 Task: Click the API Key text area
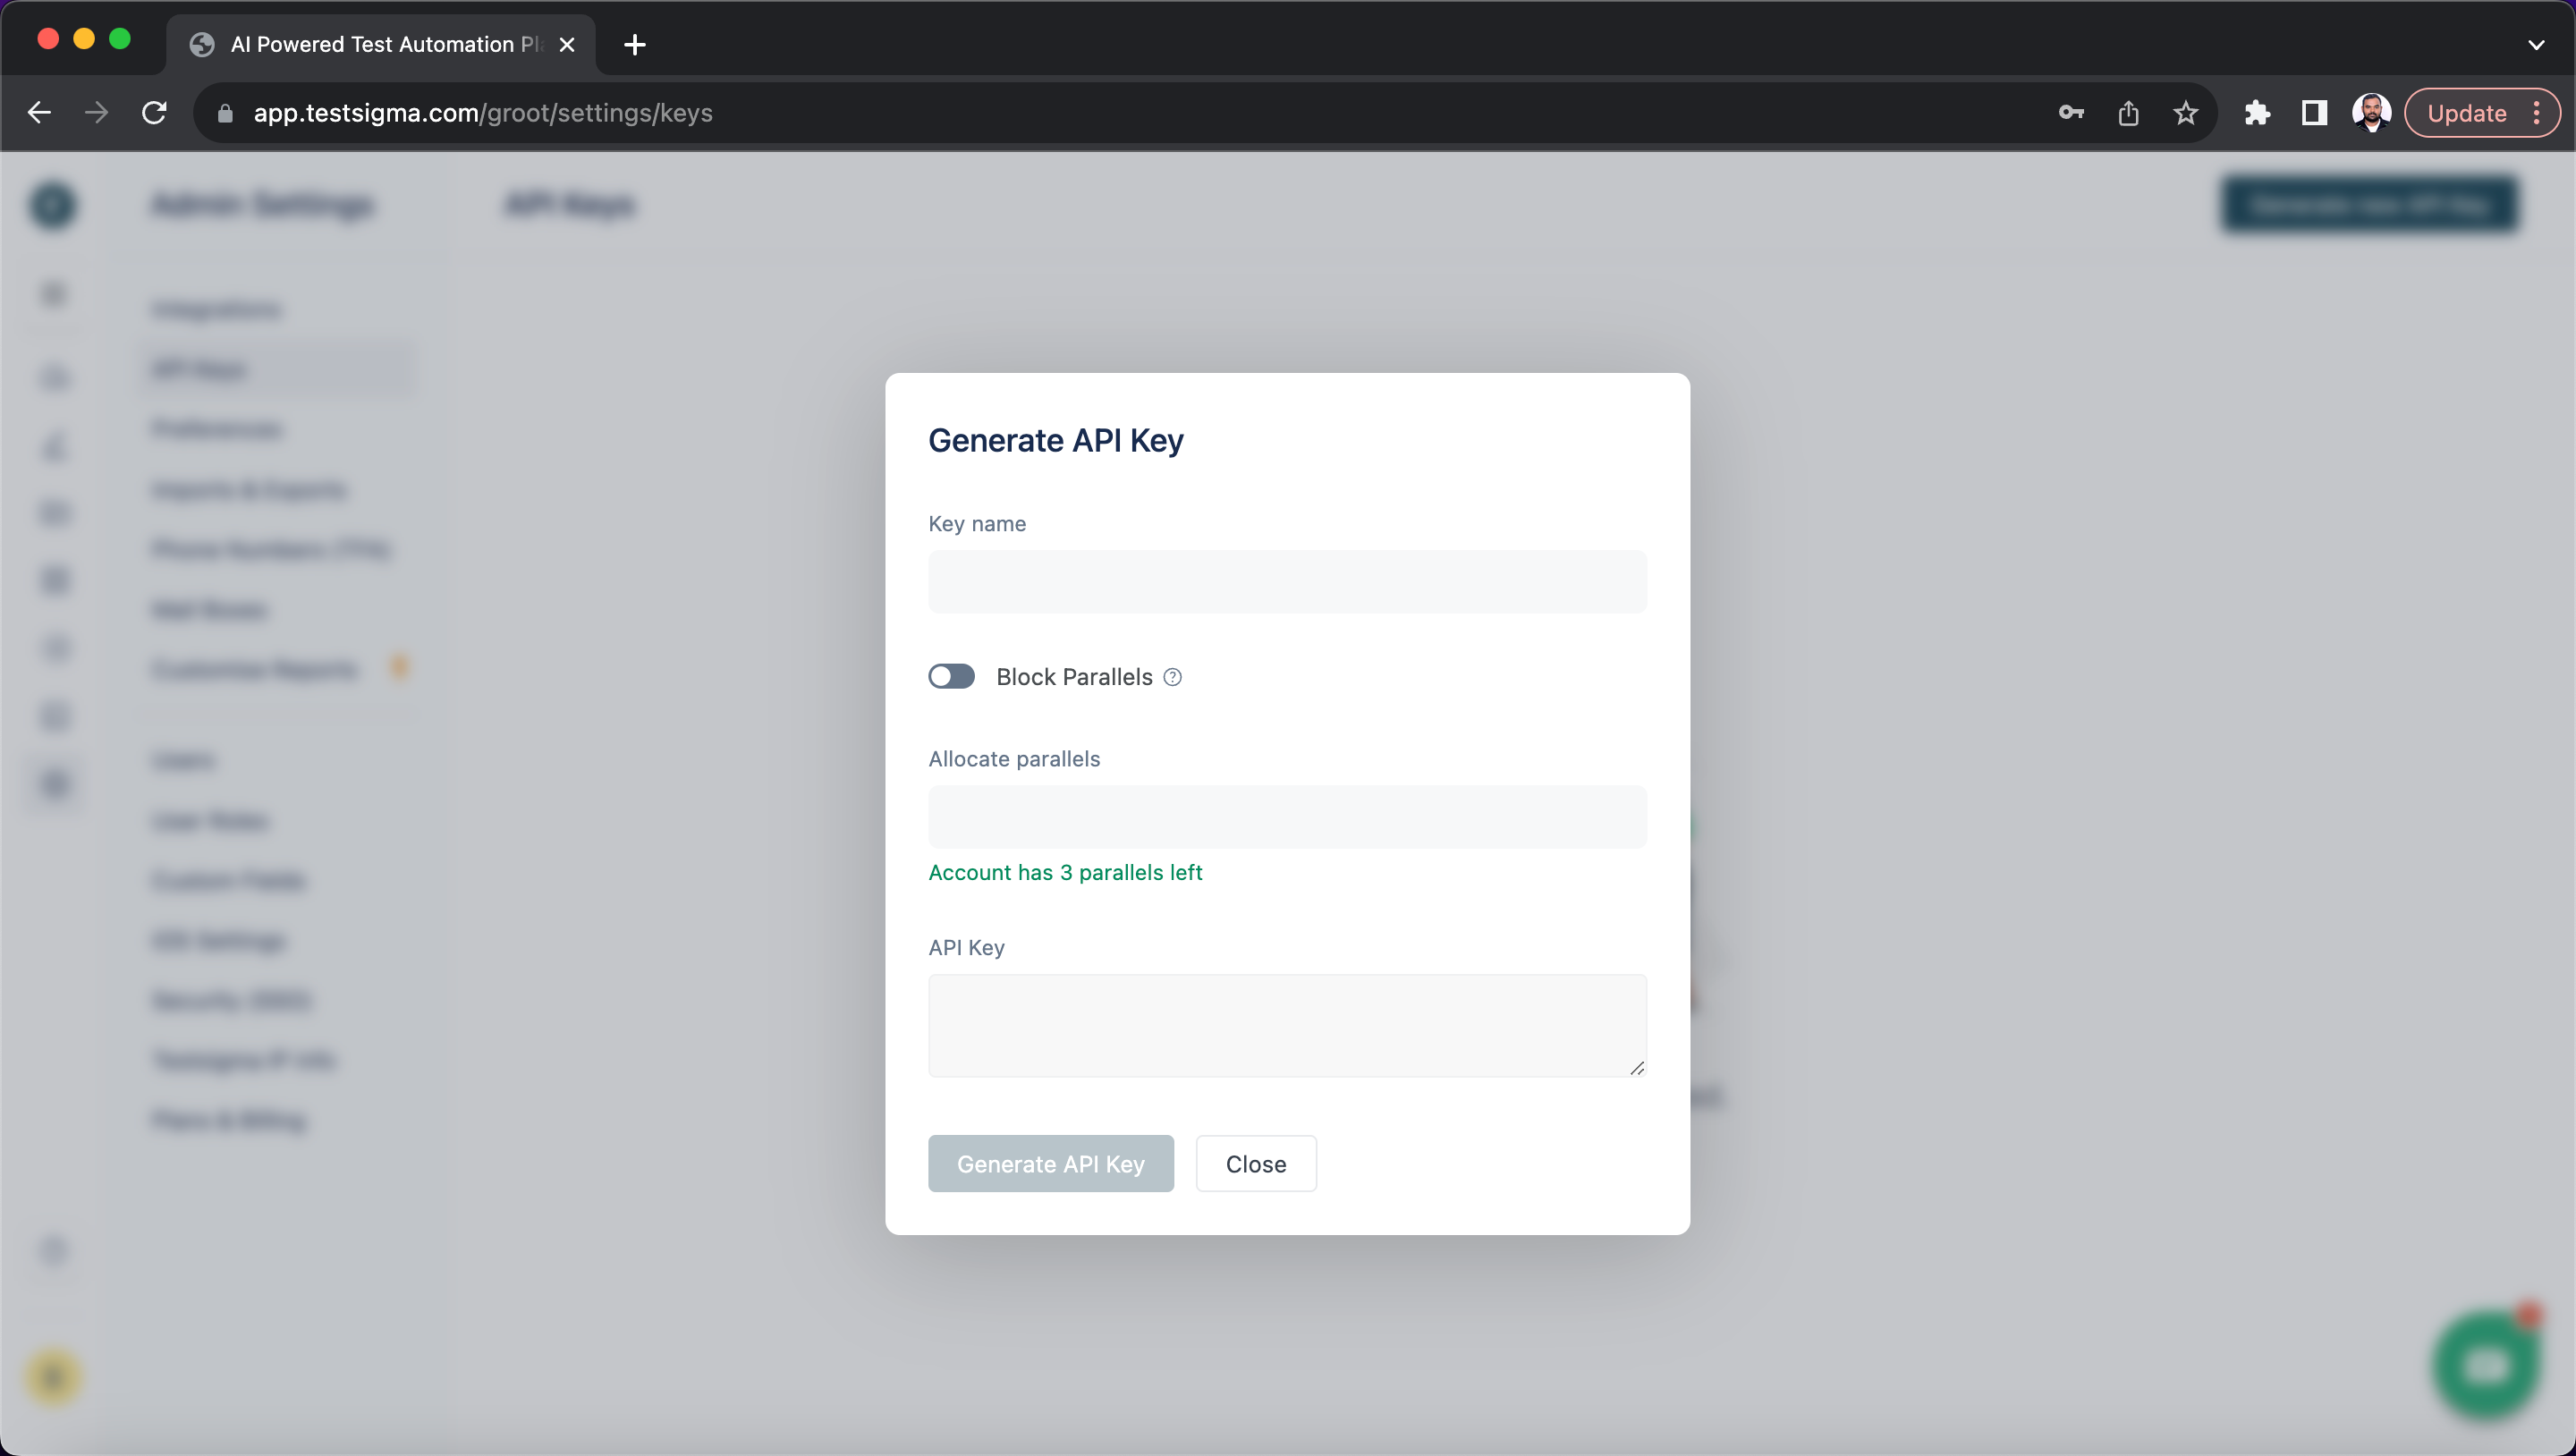[x=1286, y=1025]
